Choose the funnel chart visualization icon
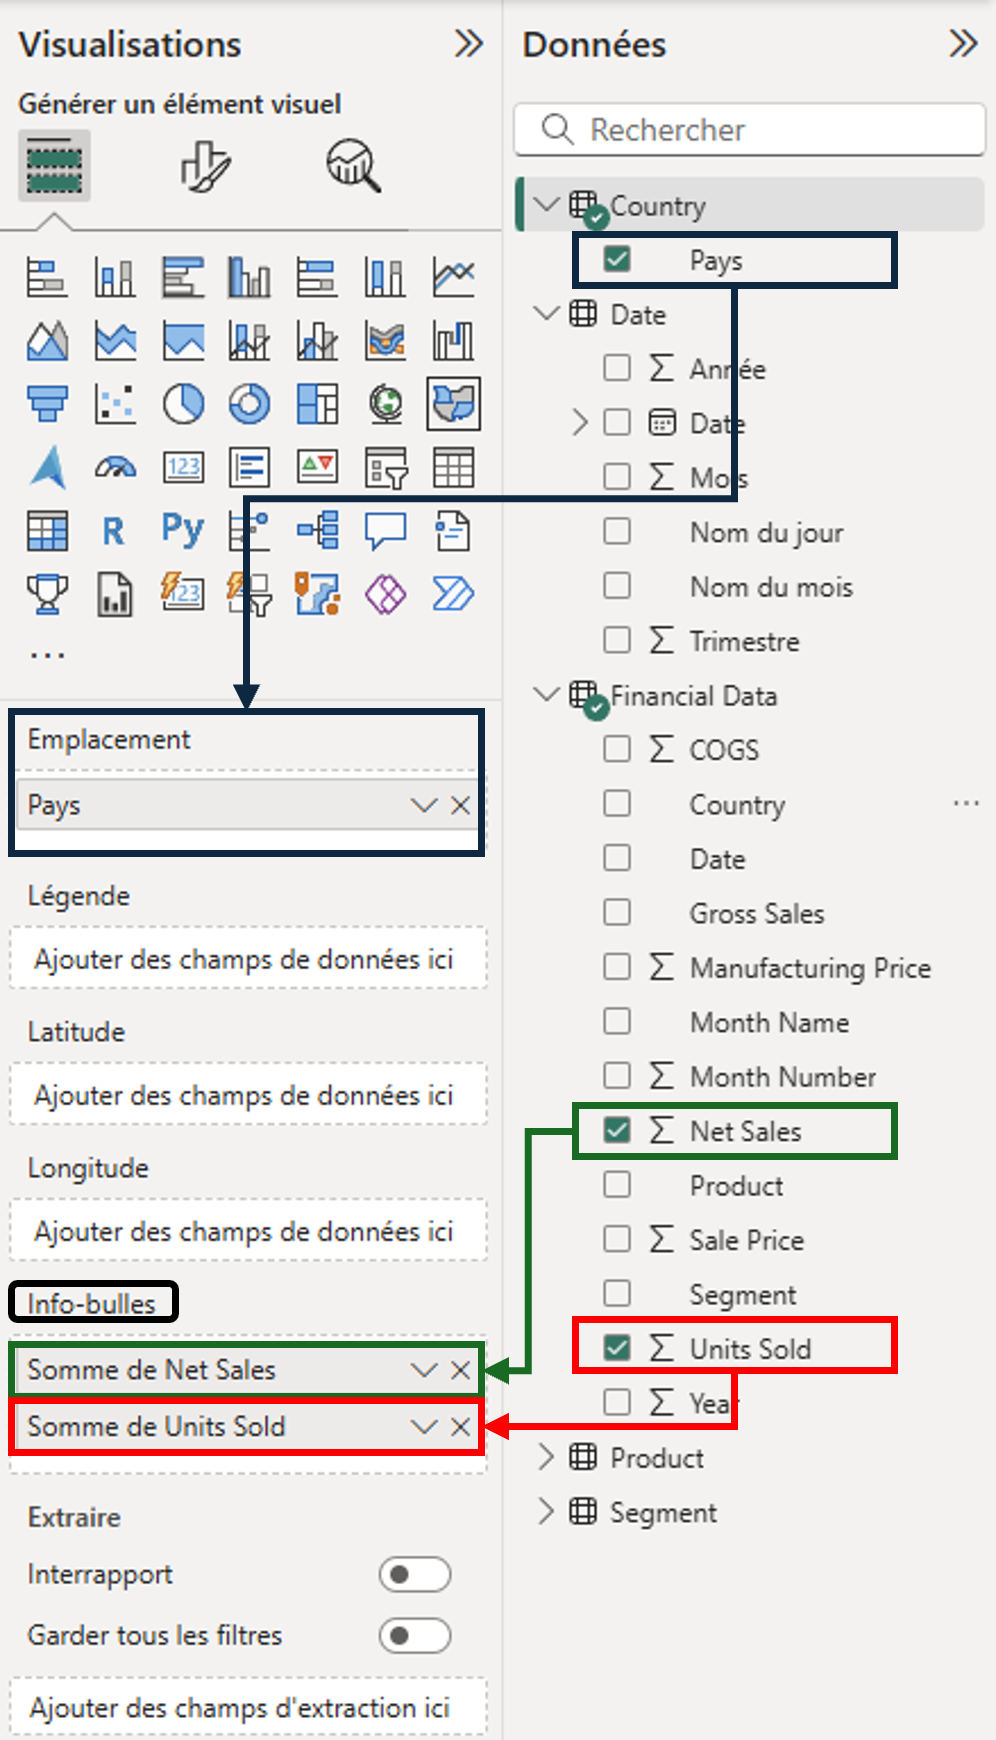Image resolution: width=996 pixels, height=1740 pixels. 47,404
